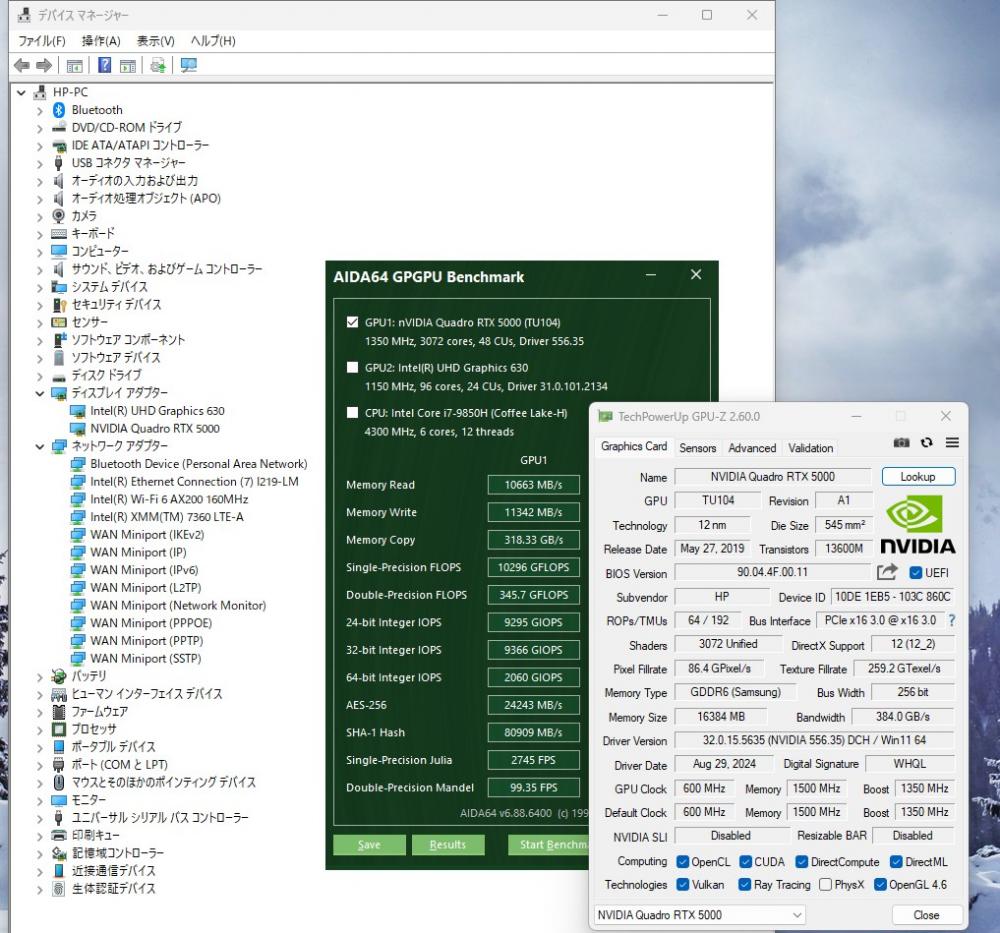Screen dimensions: 1000x933
Task: Open the 操作(A) menu
Action: [x=101, y=41]
